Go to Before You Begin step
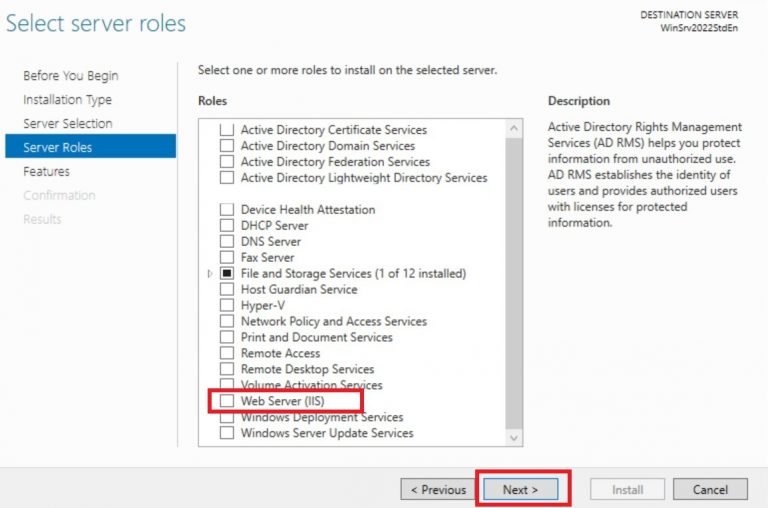Screen dimensions: 768x508 point(71,76)
